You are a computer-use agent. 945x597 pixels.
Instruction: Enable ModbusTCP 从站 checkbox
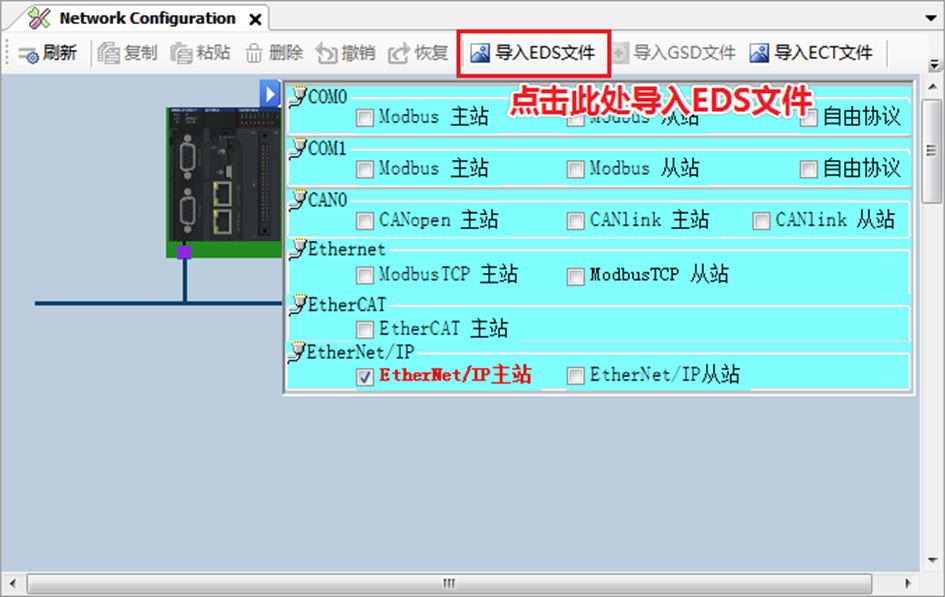[x=576, y=277]
